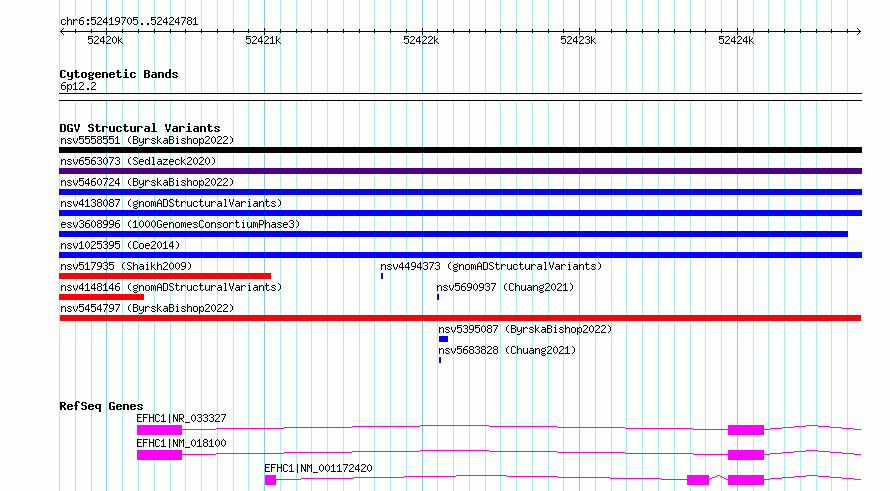Select the 6p12.2 band label
Screen dimensions: 890x491
click(78, 86)
